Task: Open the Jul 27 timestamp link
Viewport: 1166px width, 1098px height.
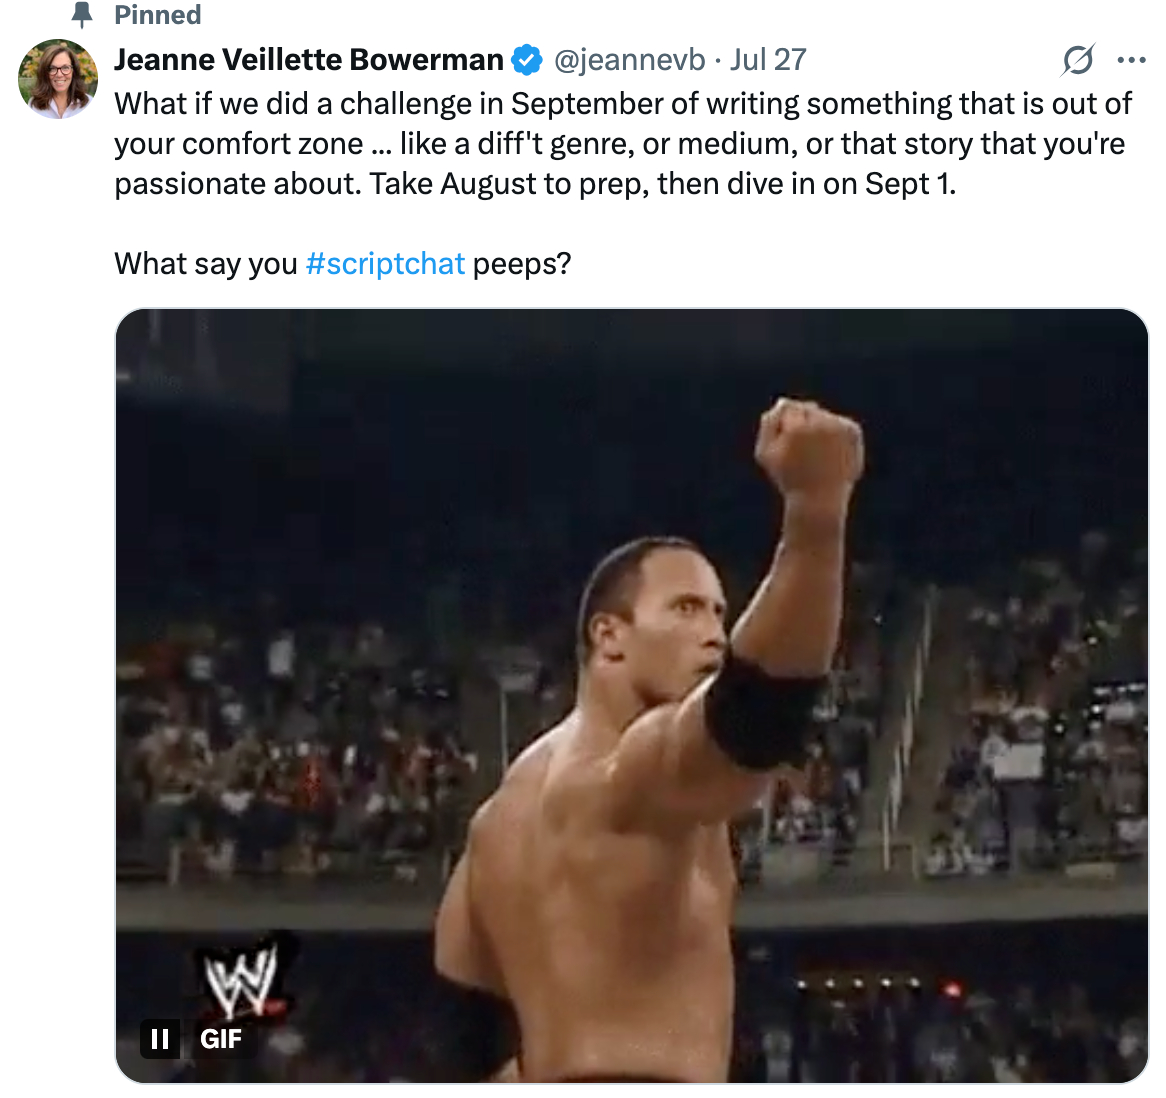Action: (x=768, y=60)
